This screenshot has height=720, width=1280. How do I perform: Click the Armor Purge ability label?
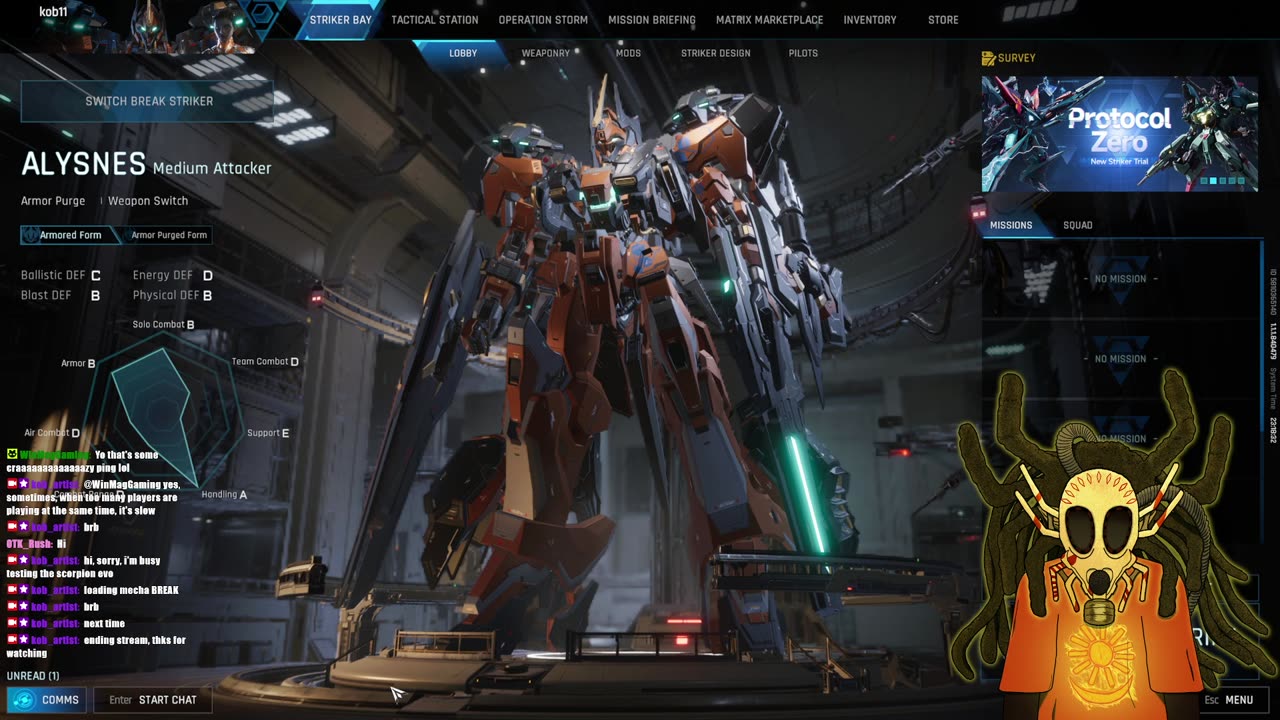point(53,201)
